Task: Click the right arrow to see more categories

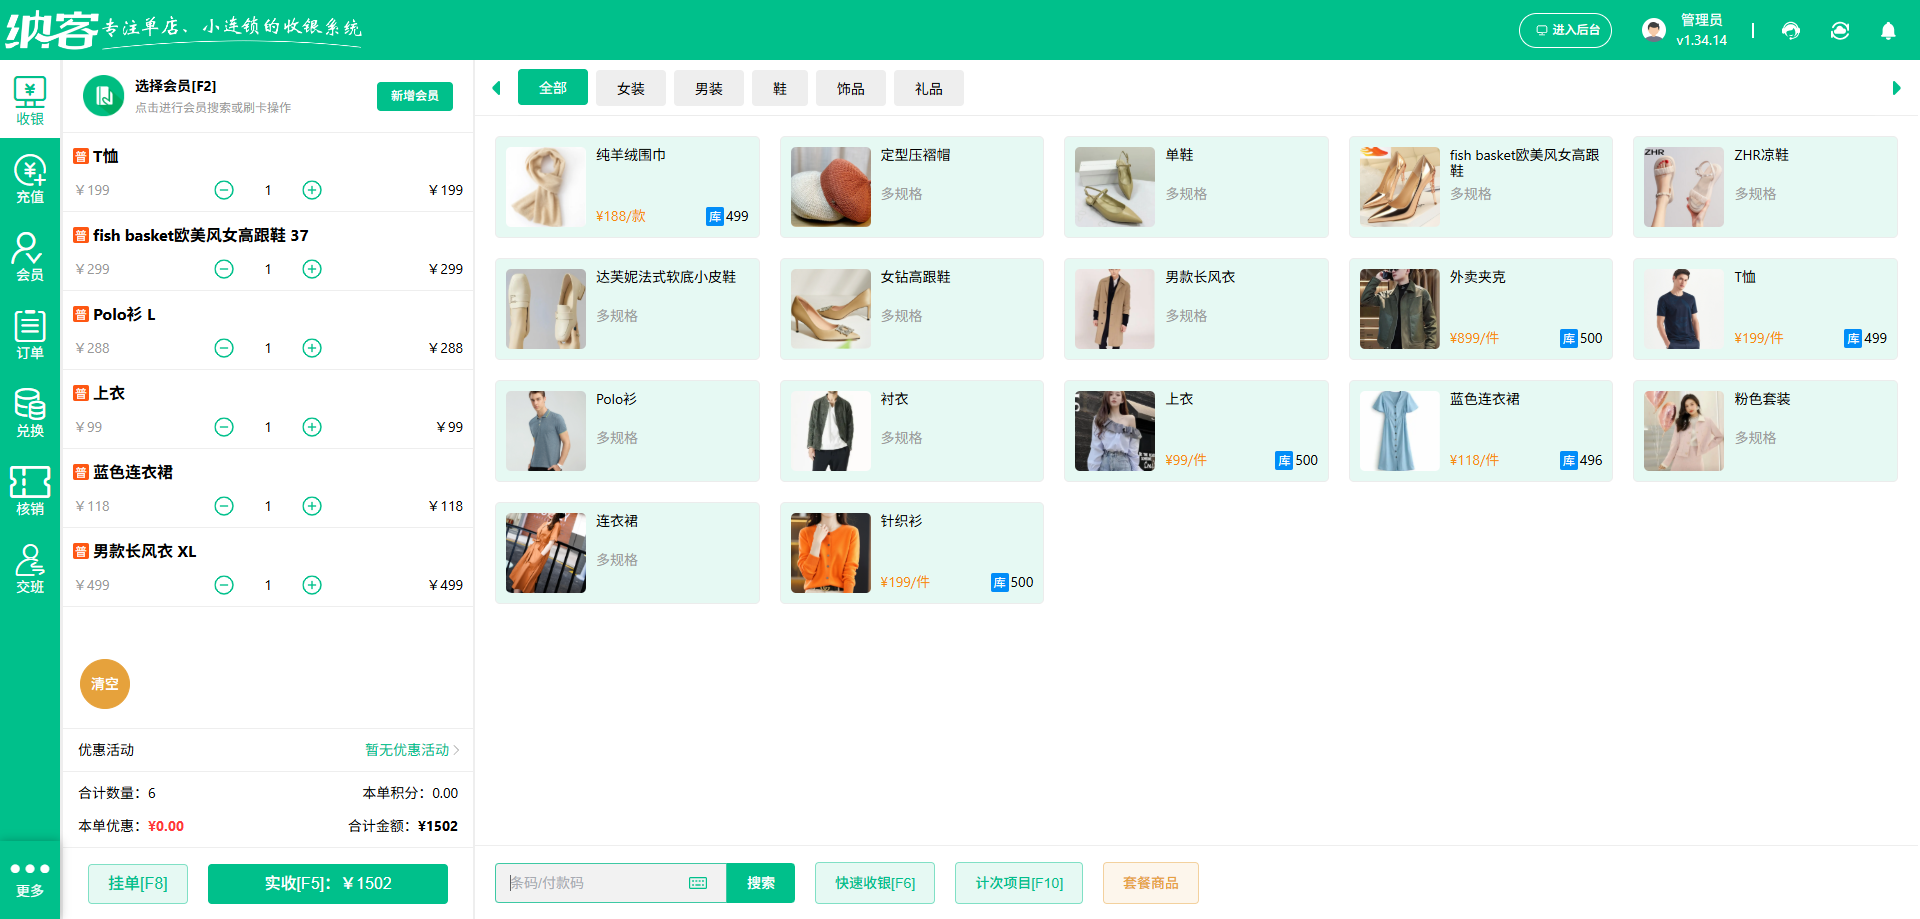Action: (1895, 88)
